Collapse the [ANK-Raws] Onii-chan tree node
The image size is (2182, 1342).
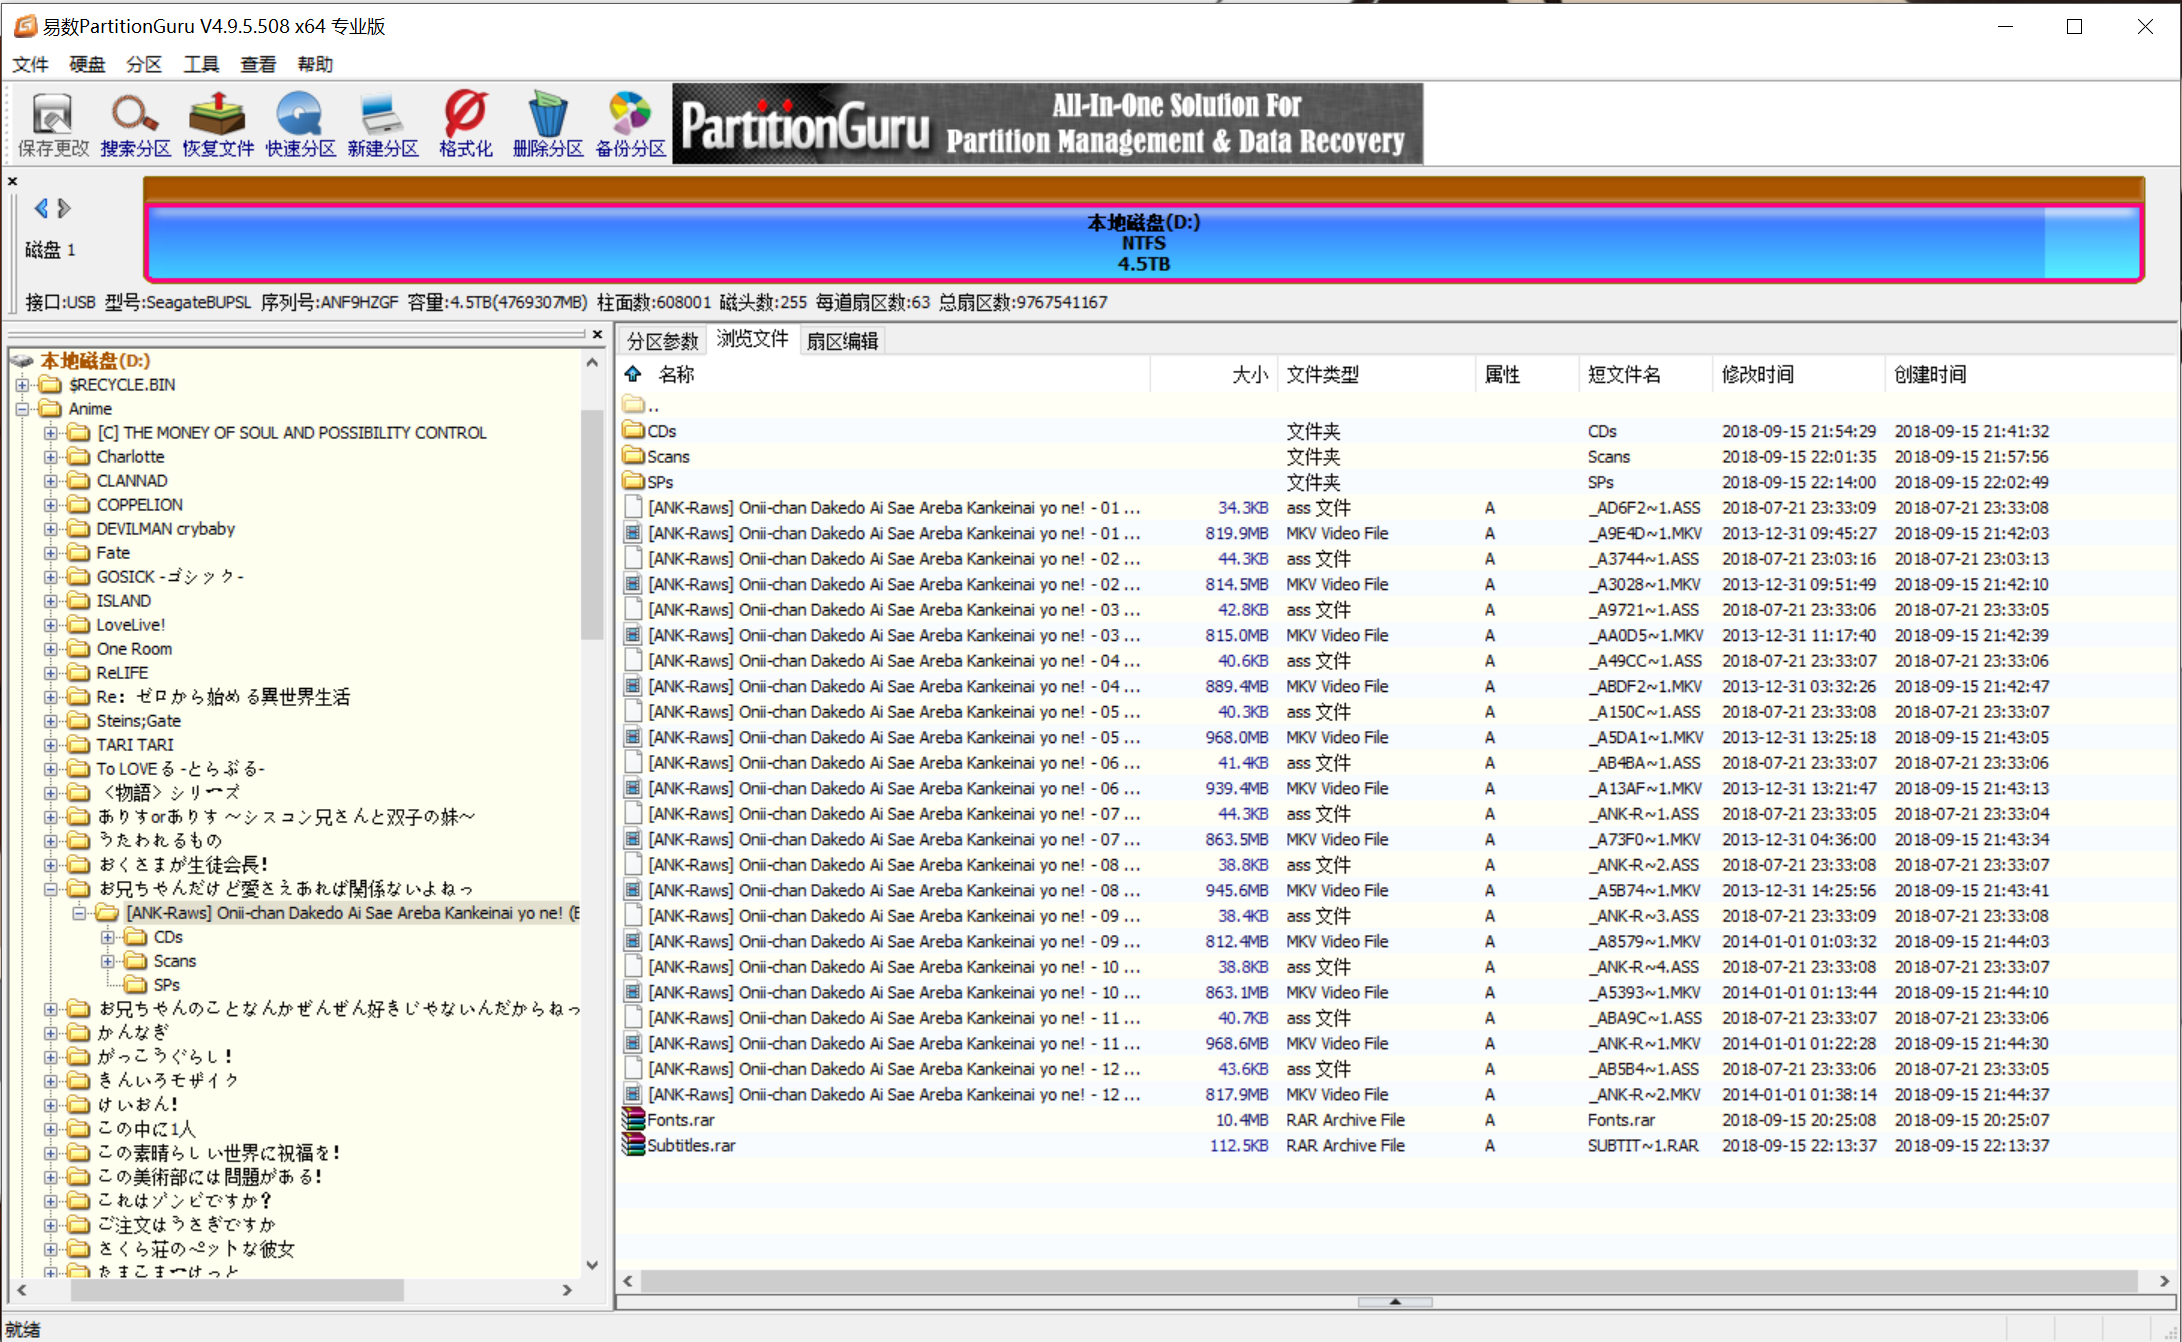78,913
